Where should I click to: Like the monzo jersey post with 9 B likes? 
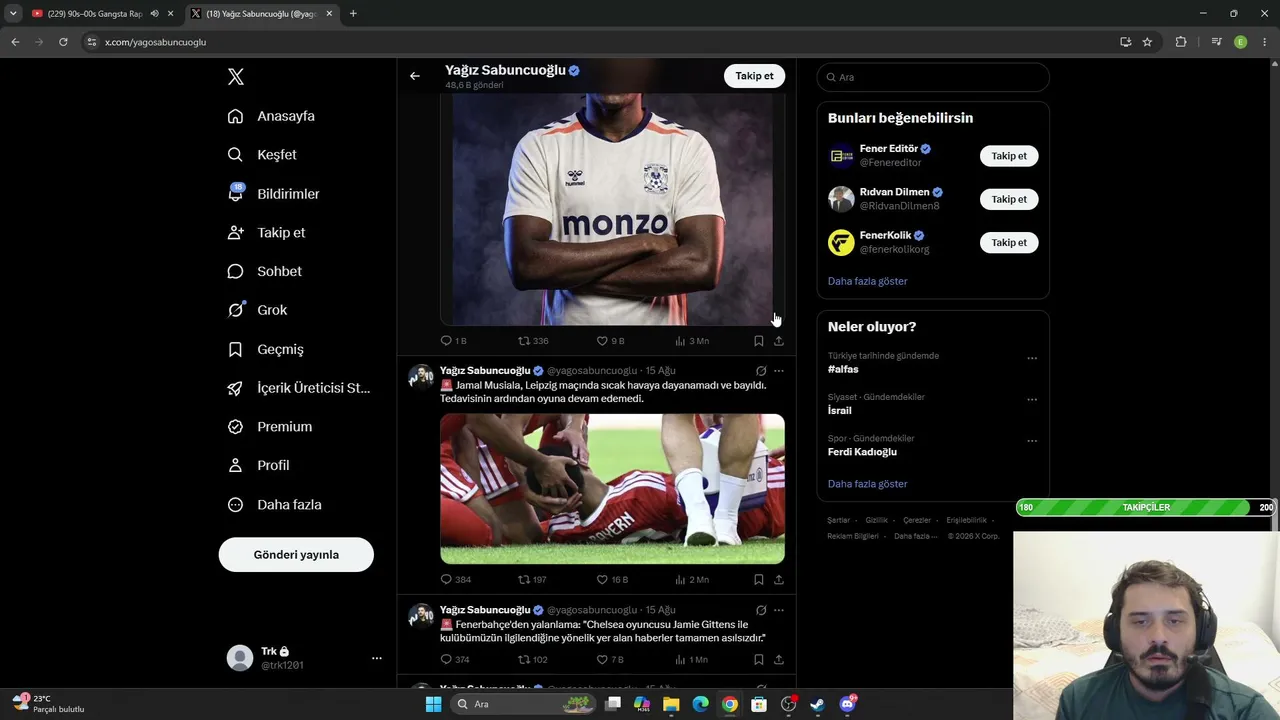610,341
